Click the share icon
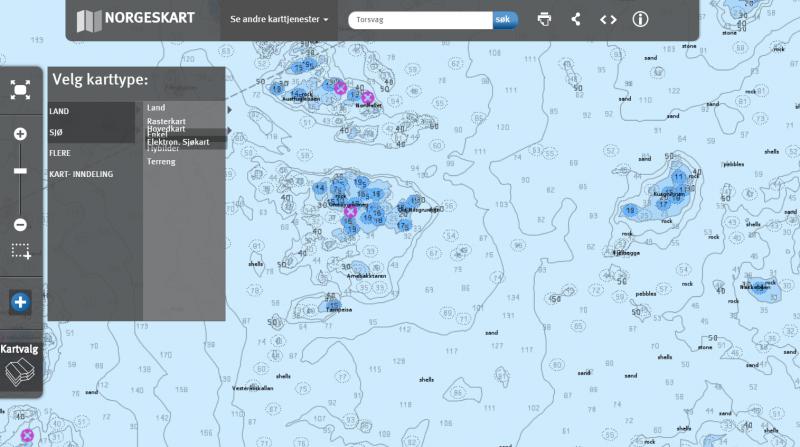Screen dimensions: 800x447 [x=576, y=19]
